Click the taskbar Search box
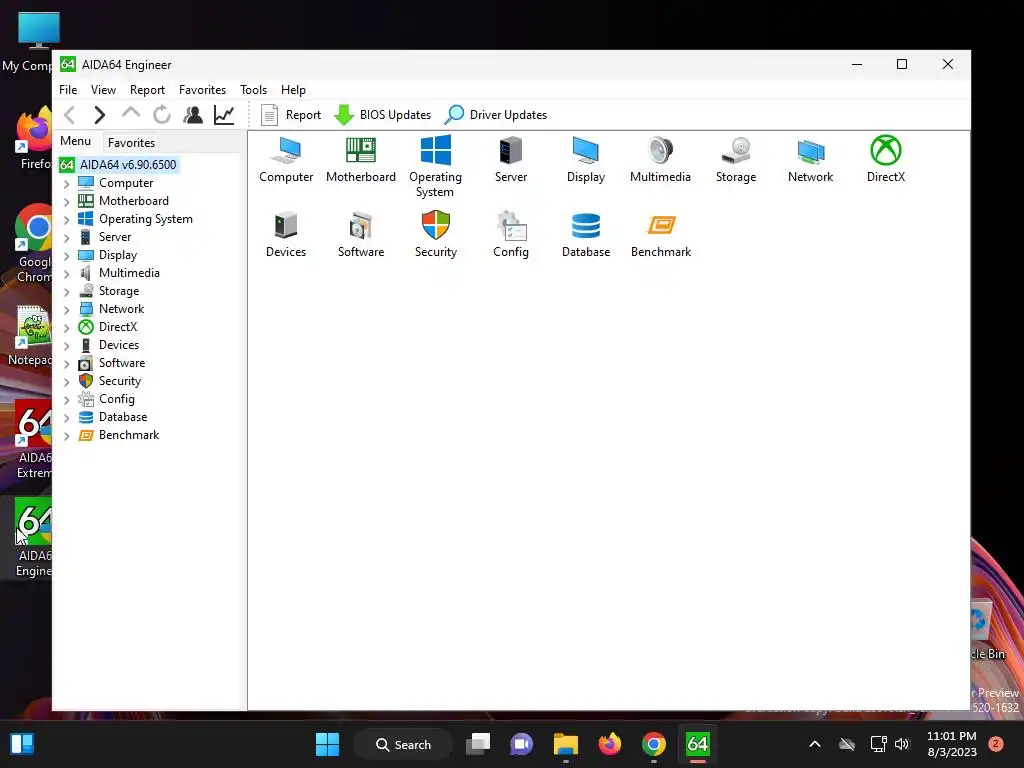This screenshot has width=1024, height=768. click(x=403, y=744)
